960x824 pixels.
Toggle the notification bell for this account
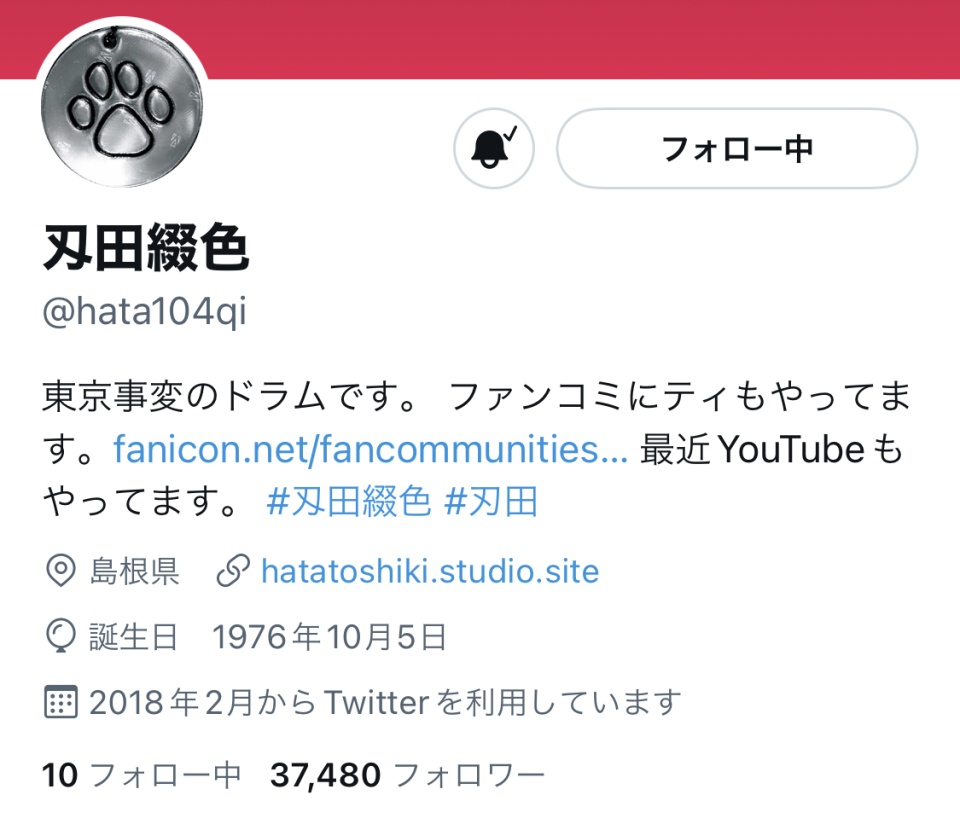[x=493, y=149]
